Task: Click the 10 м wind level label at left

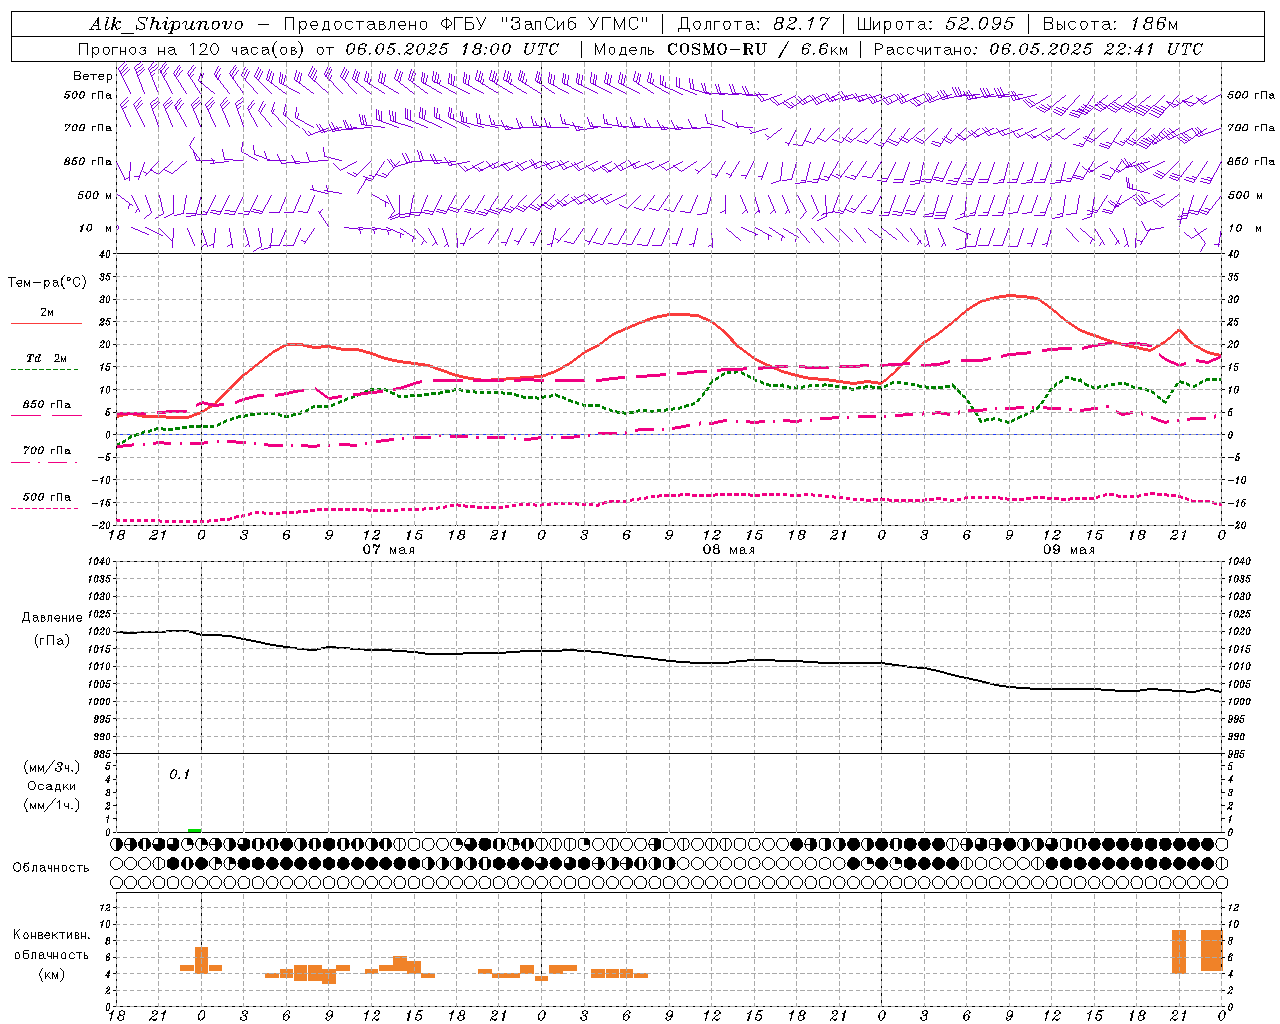Action: coord(96,228)
